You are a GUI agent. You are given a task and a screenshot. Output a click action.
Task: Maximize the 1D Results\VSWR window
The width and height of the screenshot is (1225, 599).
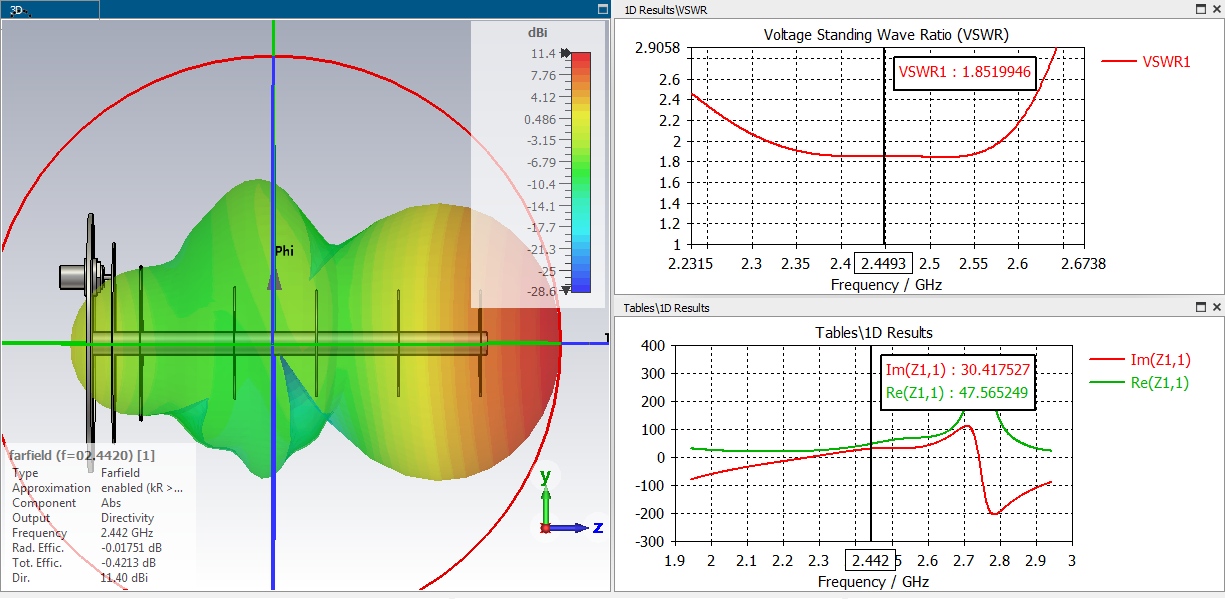pyautogui.click(x=1200, y=9)
